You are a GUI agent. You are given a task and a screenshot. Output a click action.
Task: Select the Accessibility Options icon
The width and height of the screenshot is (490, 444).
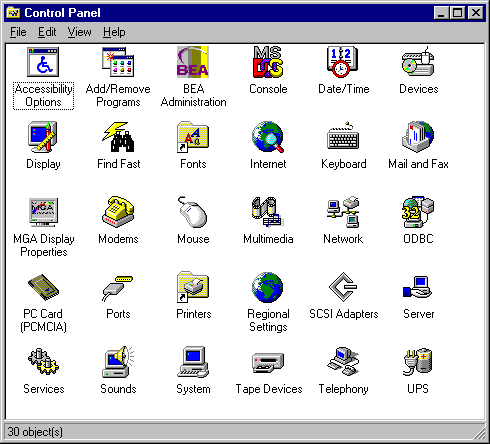pos(43,62)
